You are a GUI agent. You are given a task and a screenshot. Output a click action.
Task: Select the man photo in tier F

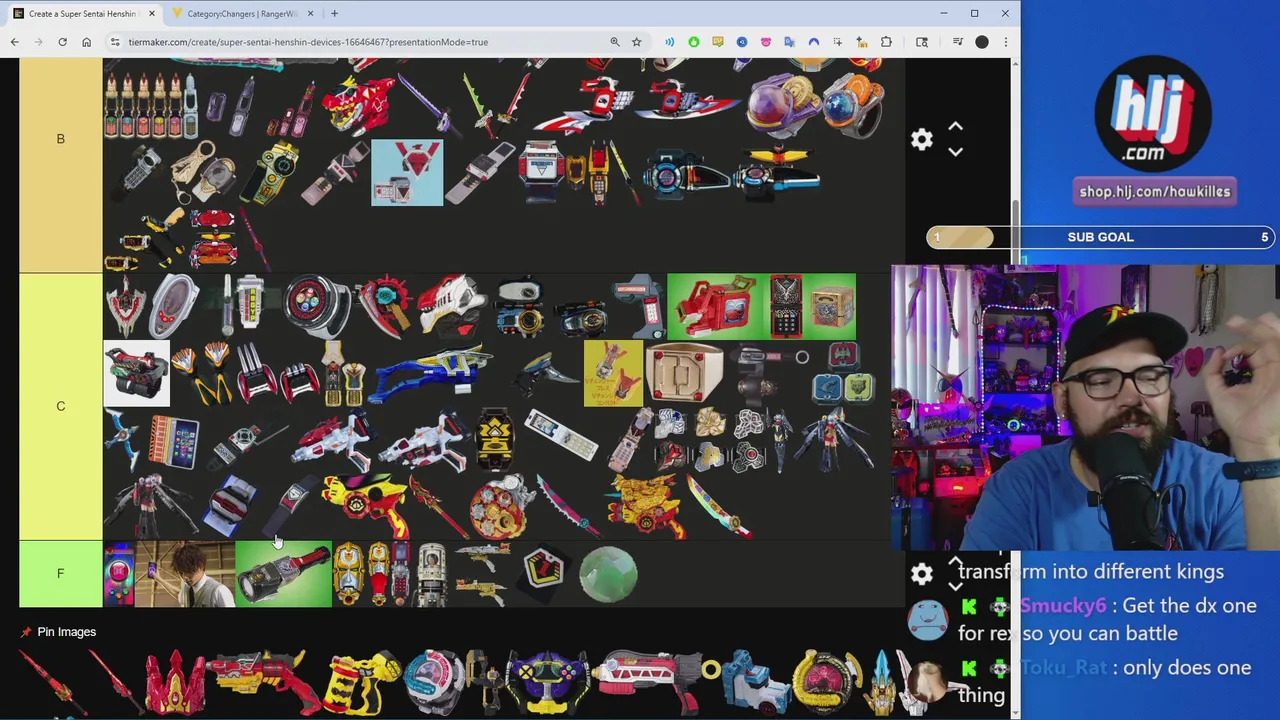[185, 574]
